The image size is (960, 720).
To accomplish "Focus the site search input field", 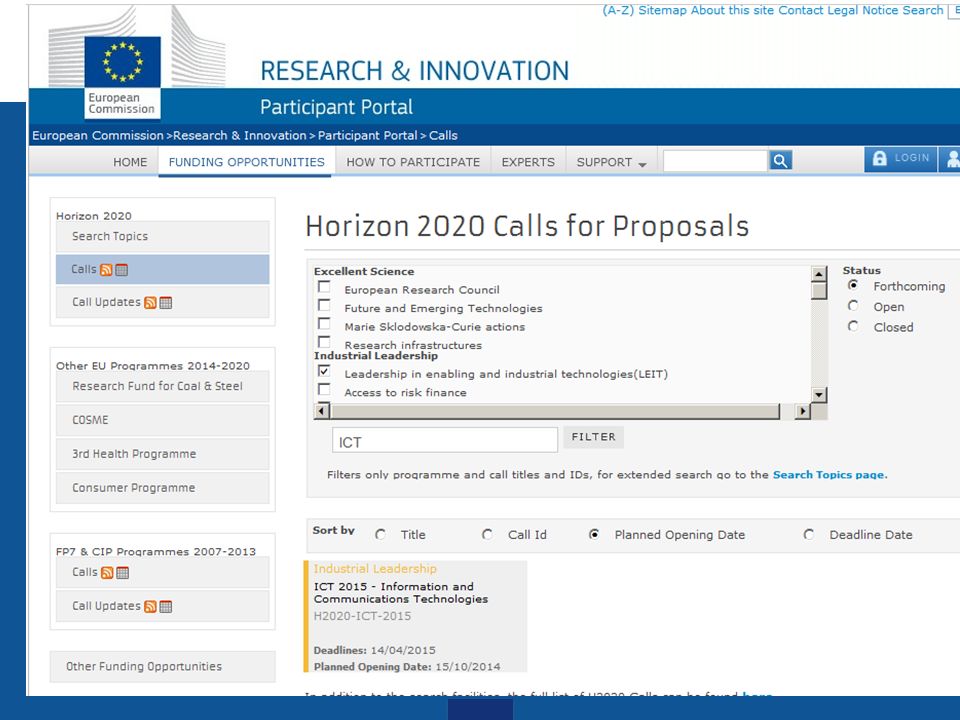I will click(x=715, y=161).
